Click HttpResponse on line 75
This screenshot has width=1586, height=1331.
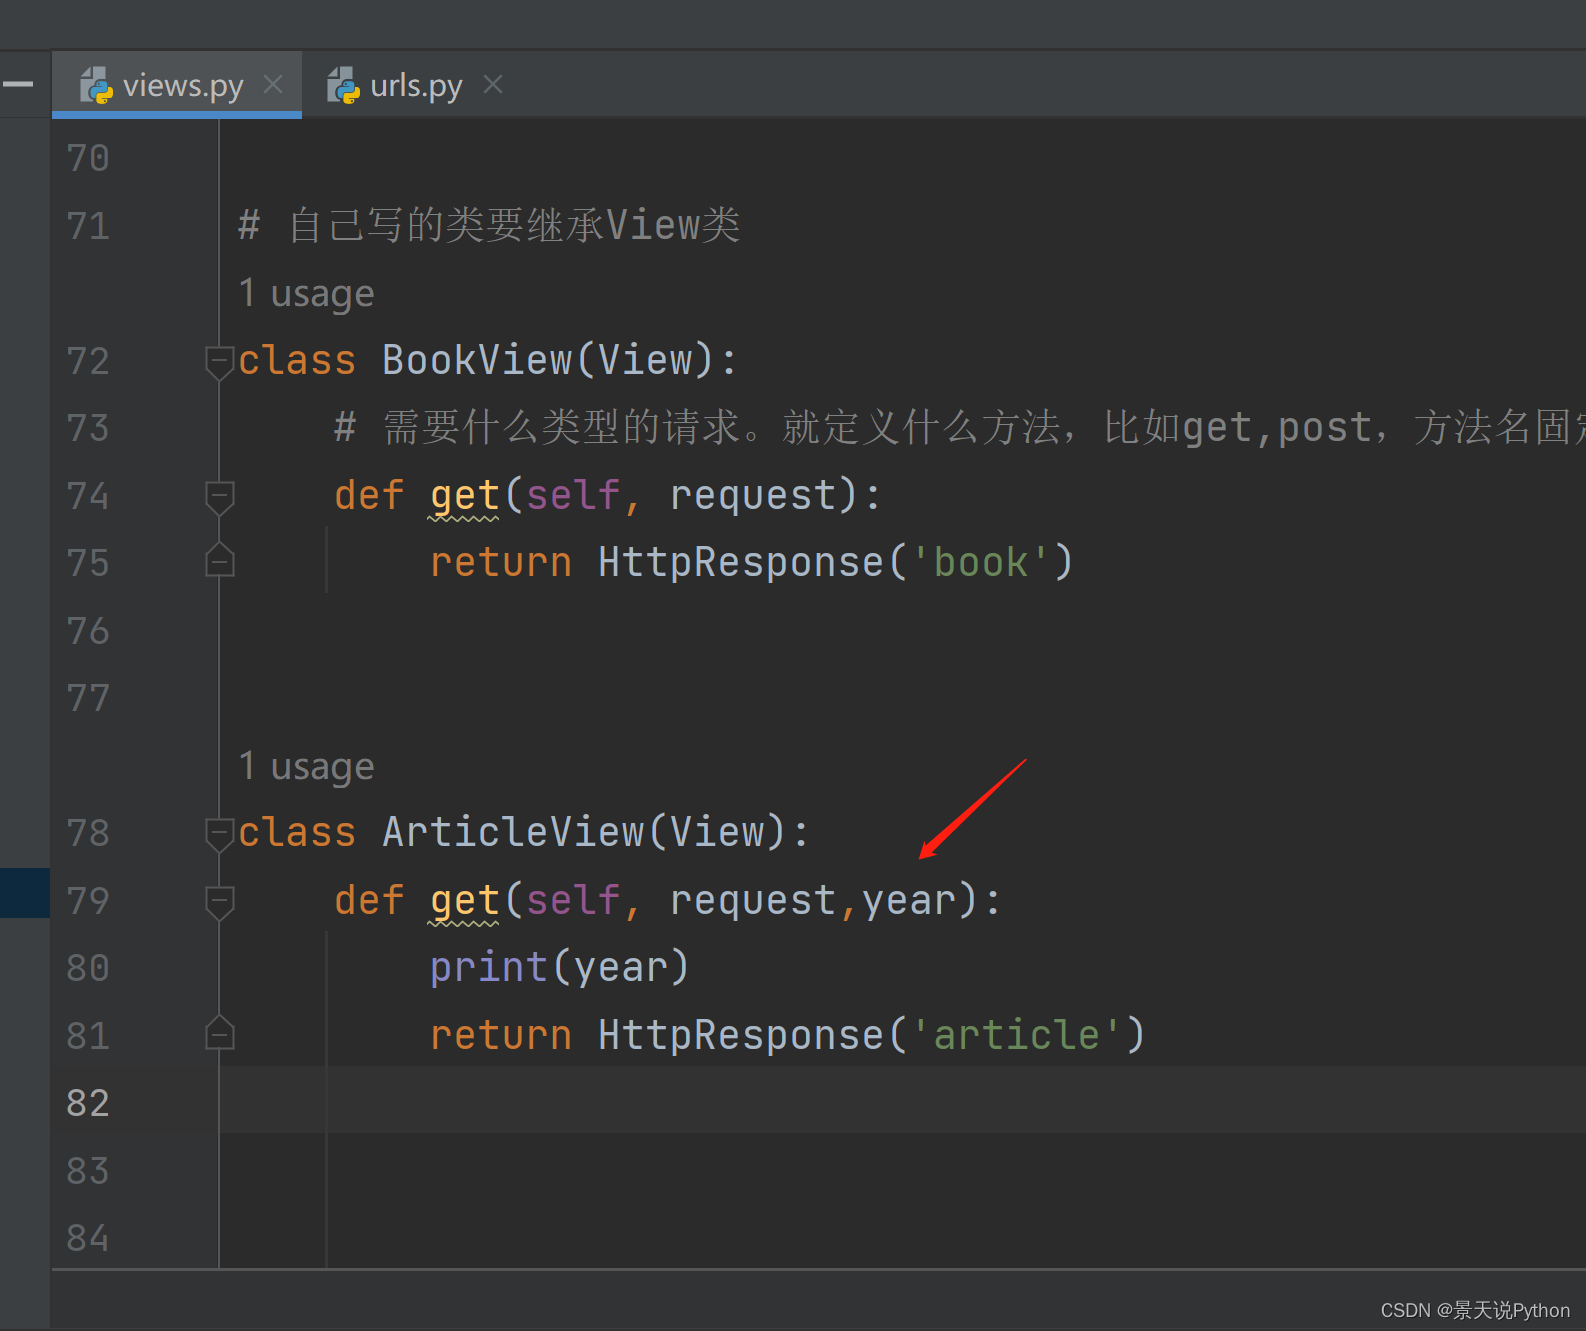741,562
